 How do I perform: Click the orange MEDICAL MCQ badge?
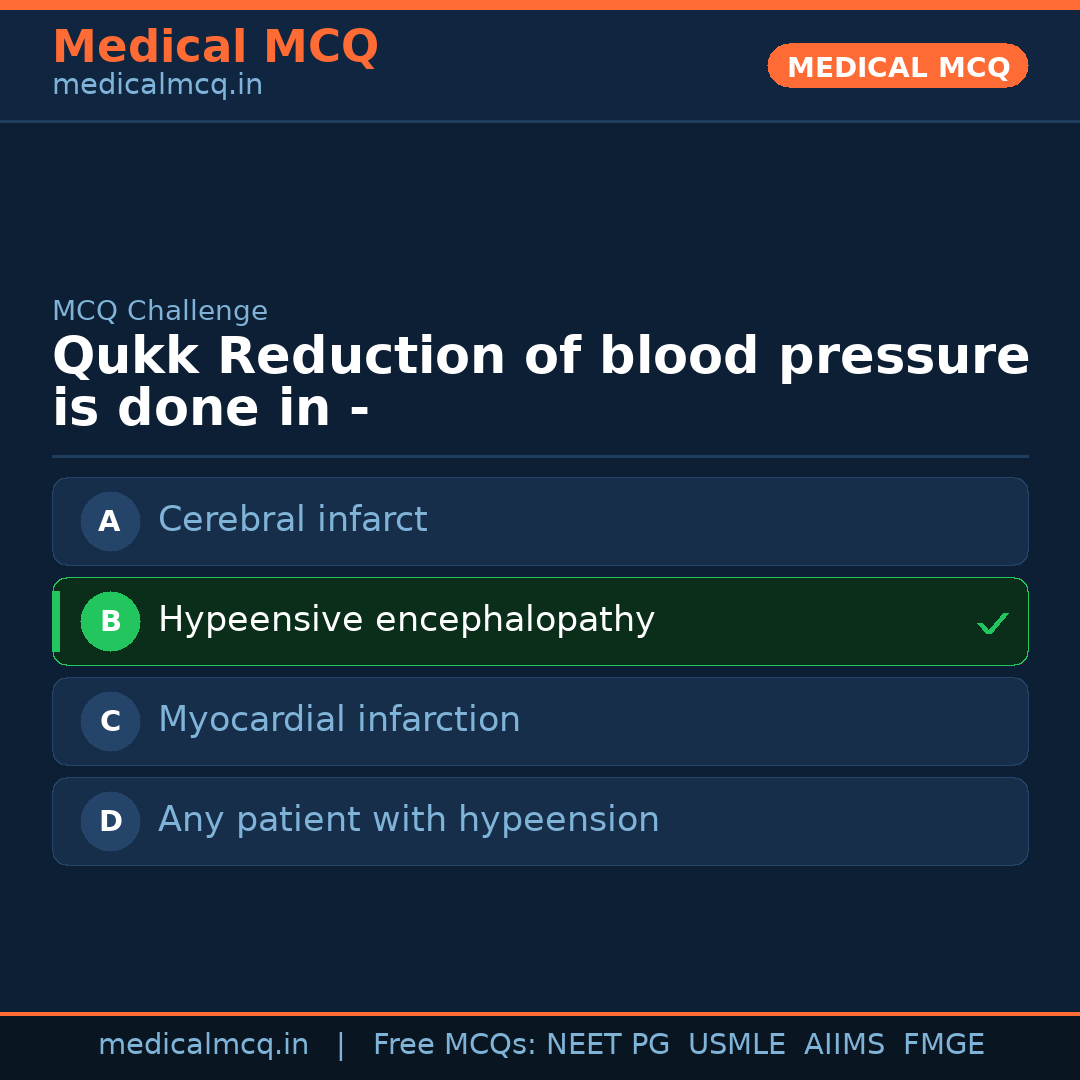click(897, 66)
